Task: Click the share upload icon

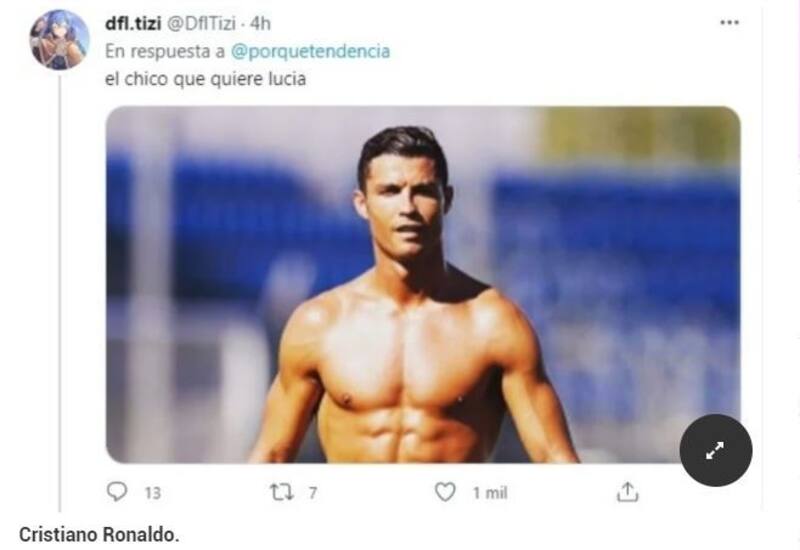Action: pos(627,492)
